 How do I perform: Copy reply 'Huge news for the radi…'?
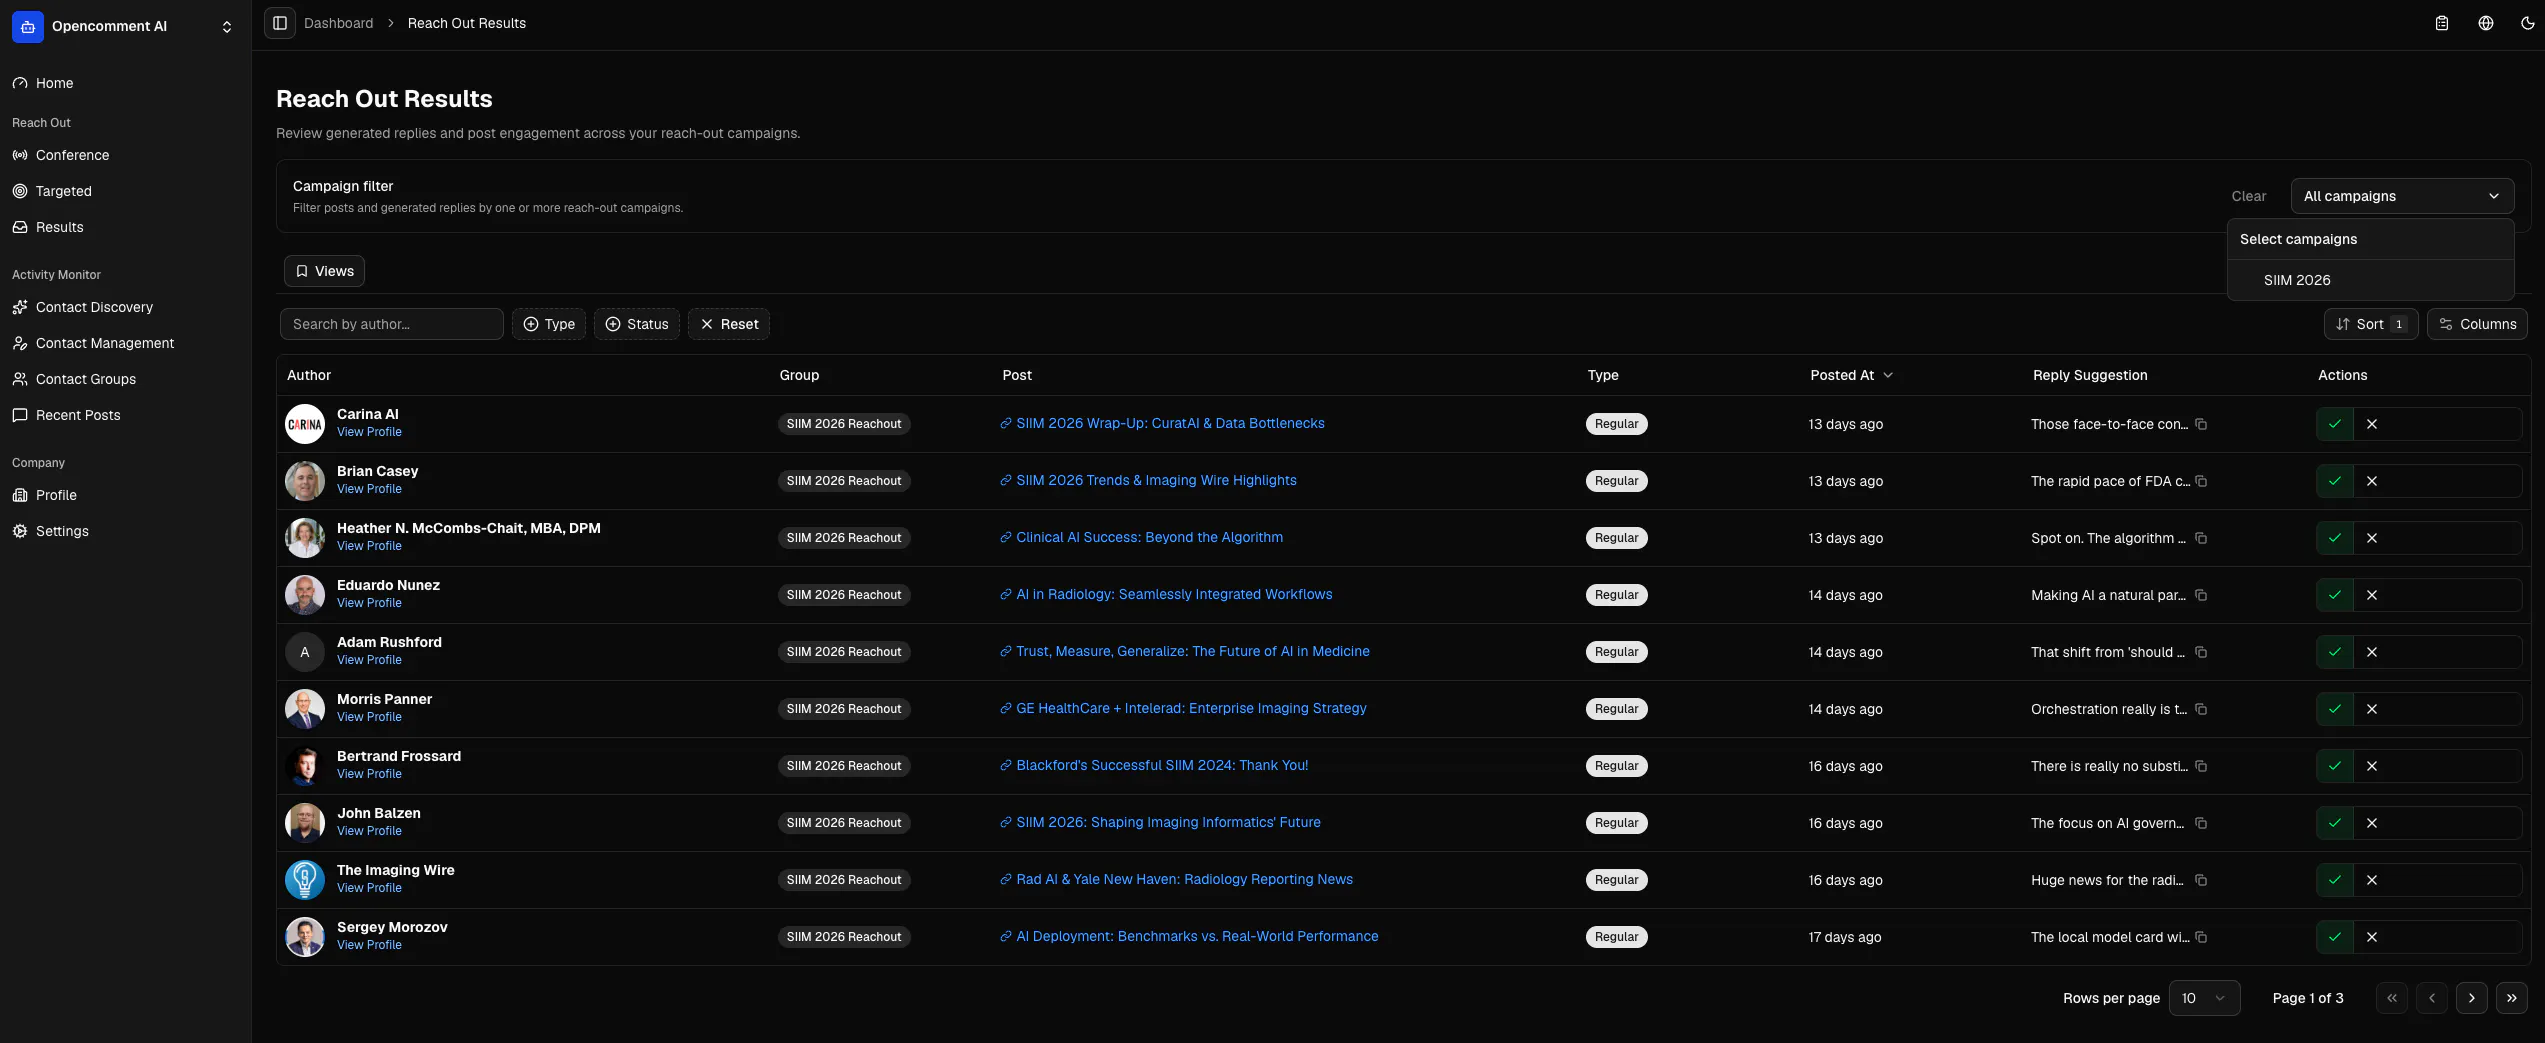pyautogui.click(x=2201, y=880)
